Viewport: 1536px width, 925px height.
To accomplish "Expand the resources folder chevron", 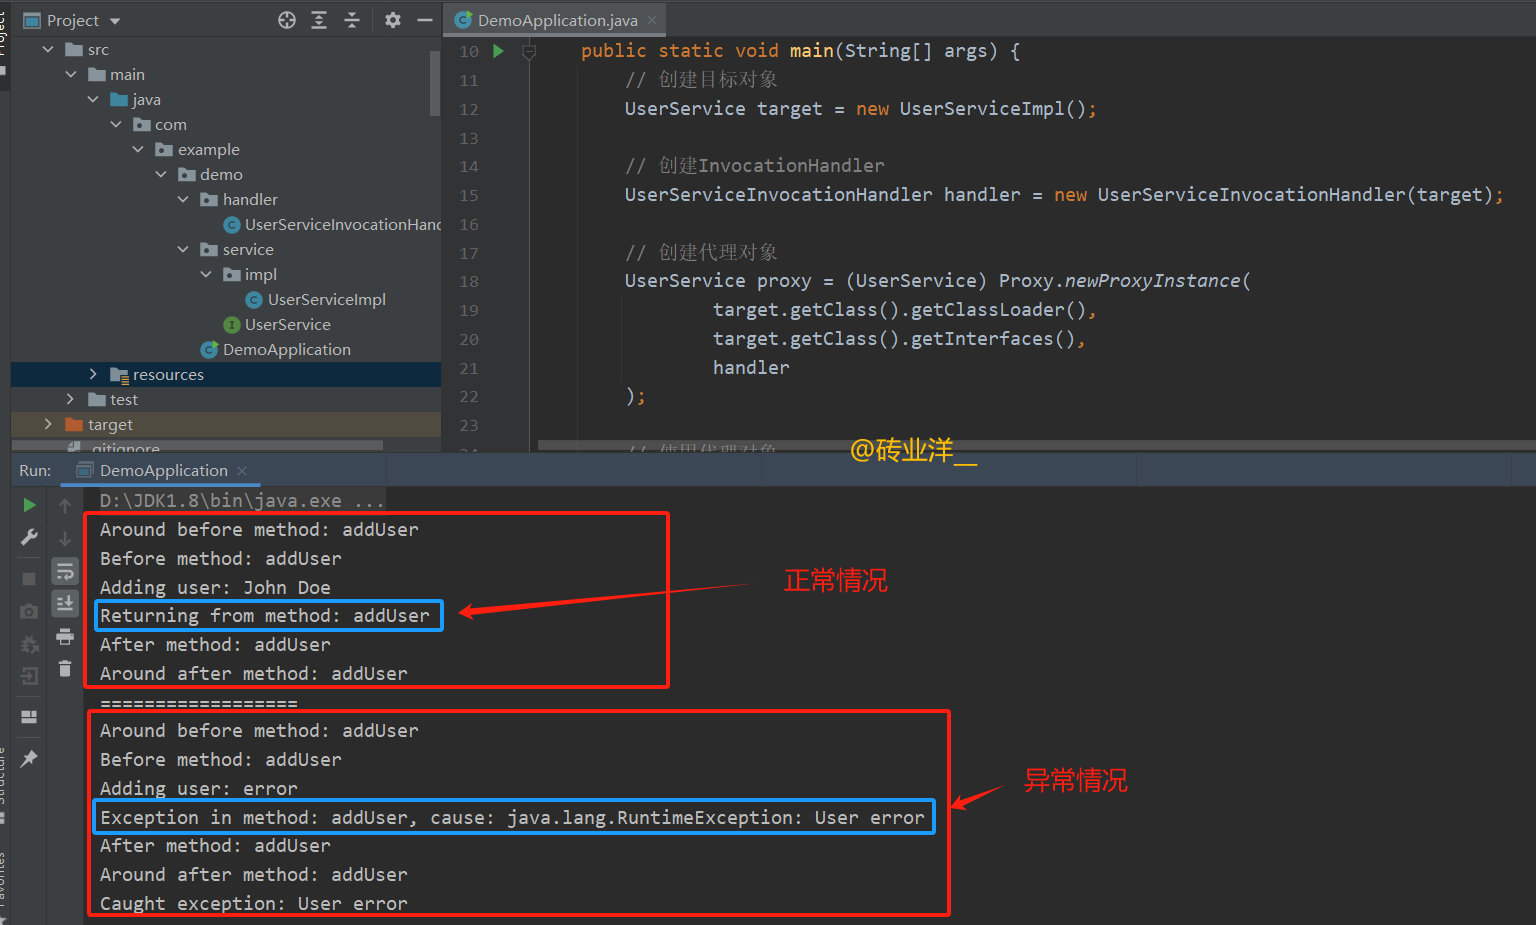I will (93, 374).
